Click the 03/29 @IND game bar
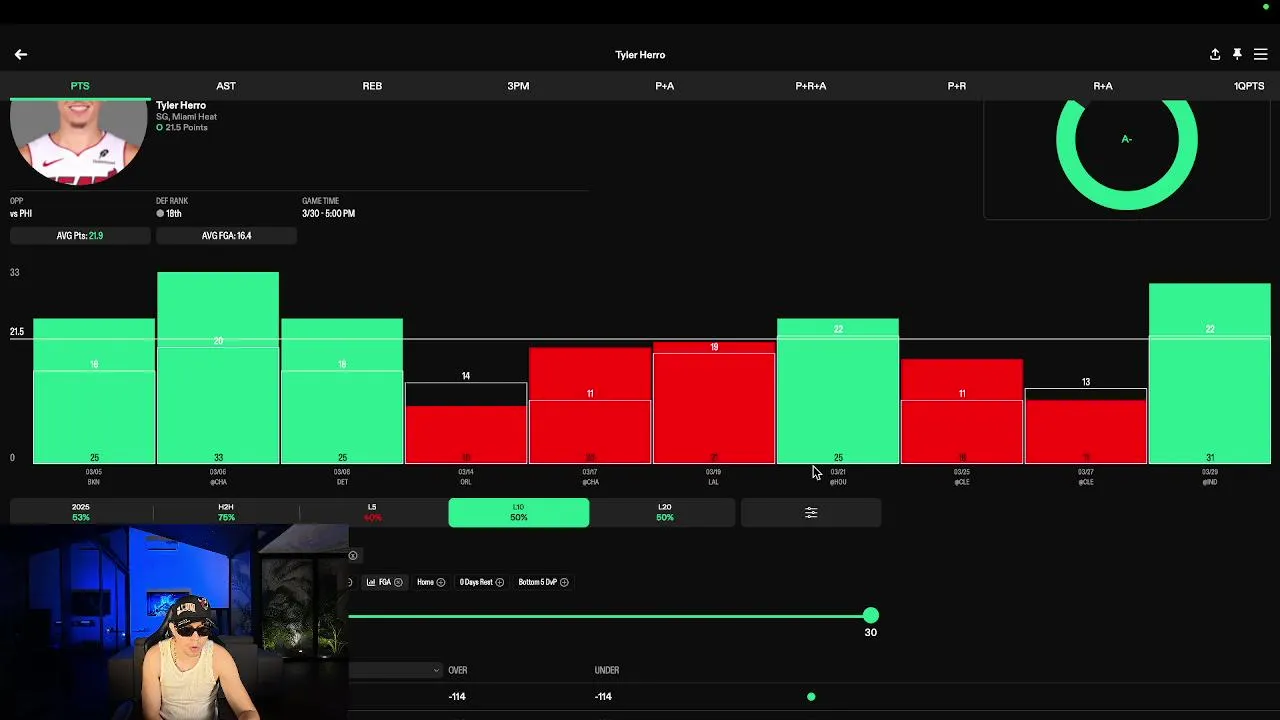The image size is (1280, 720). (1210, 374)
